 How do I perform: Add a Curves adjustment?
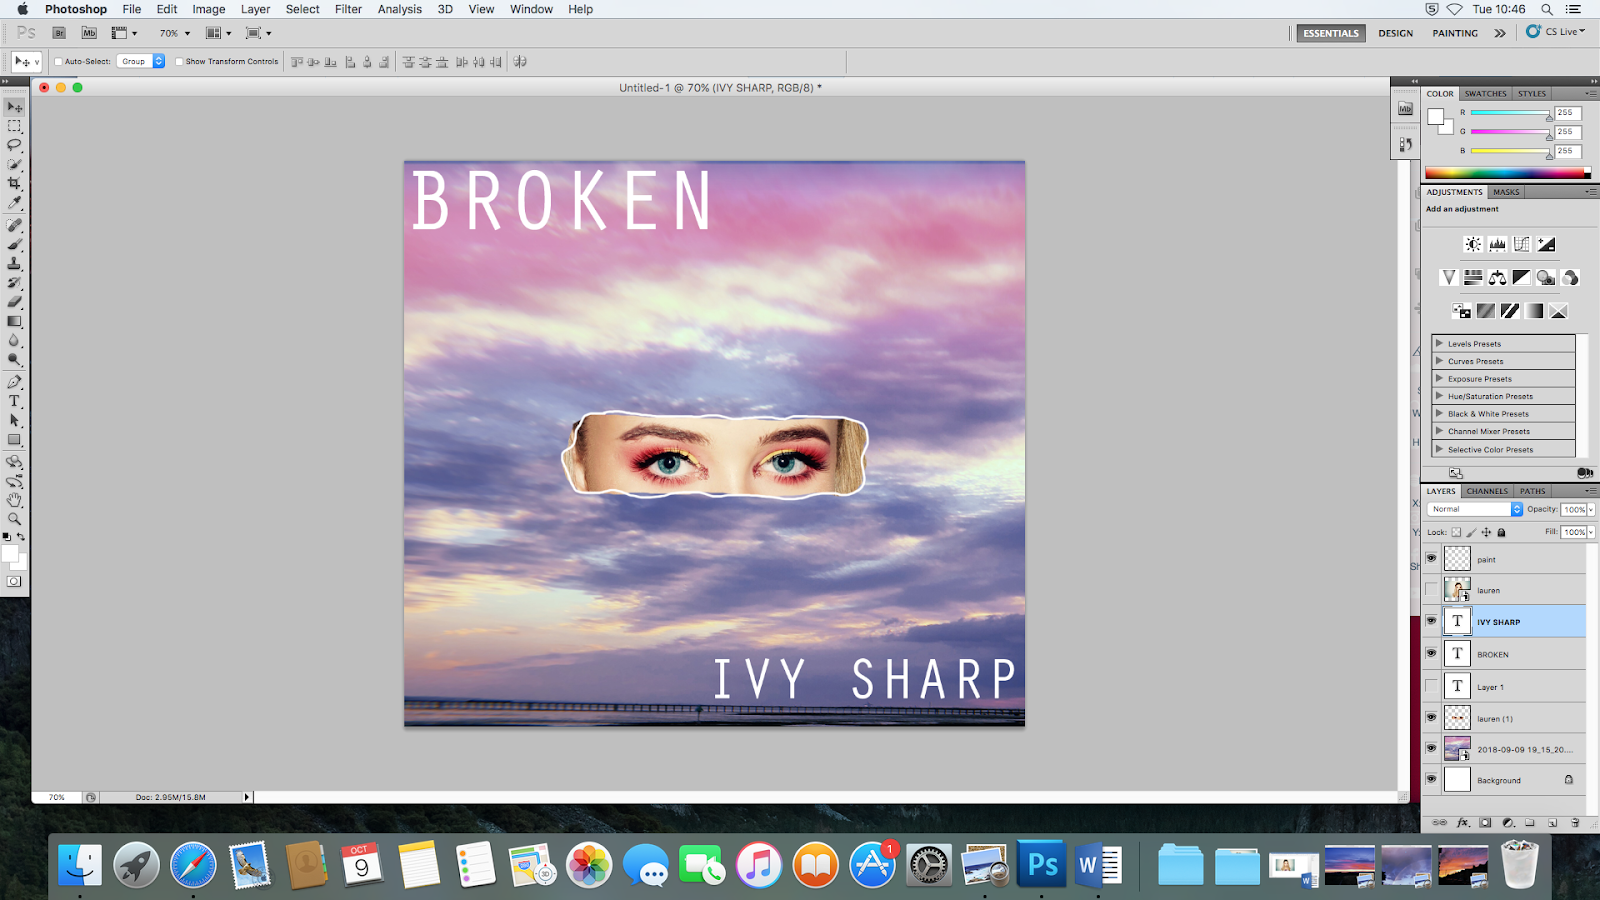pyautogui.click(x=1521, y=243)
